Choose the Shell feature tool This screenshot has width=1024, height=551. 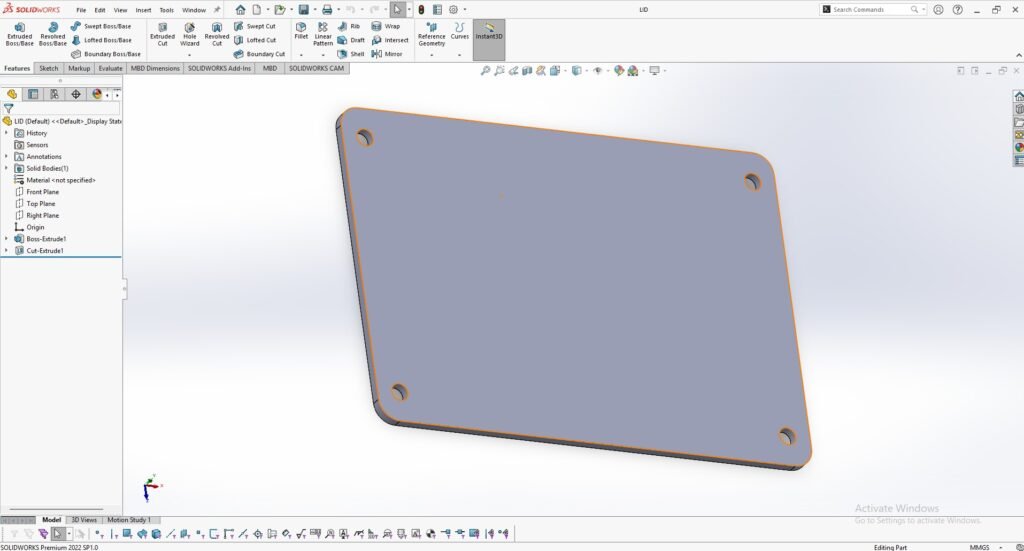(x=351, y=54)
